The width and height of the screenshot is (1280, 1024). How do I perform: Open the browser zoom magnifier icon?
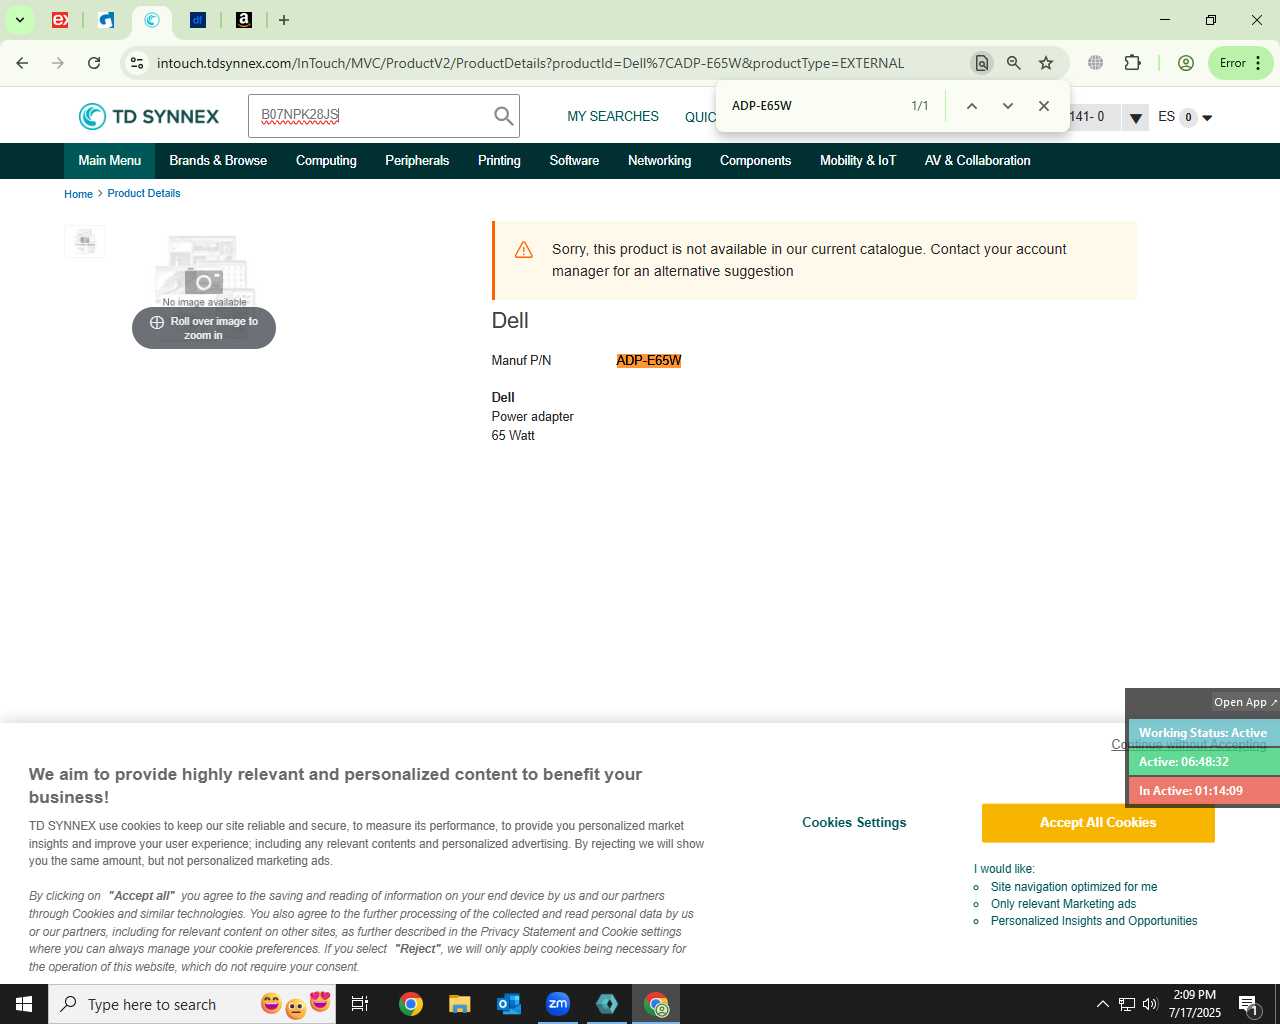[1014, 63]
